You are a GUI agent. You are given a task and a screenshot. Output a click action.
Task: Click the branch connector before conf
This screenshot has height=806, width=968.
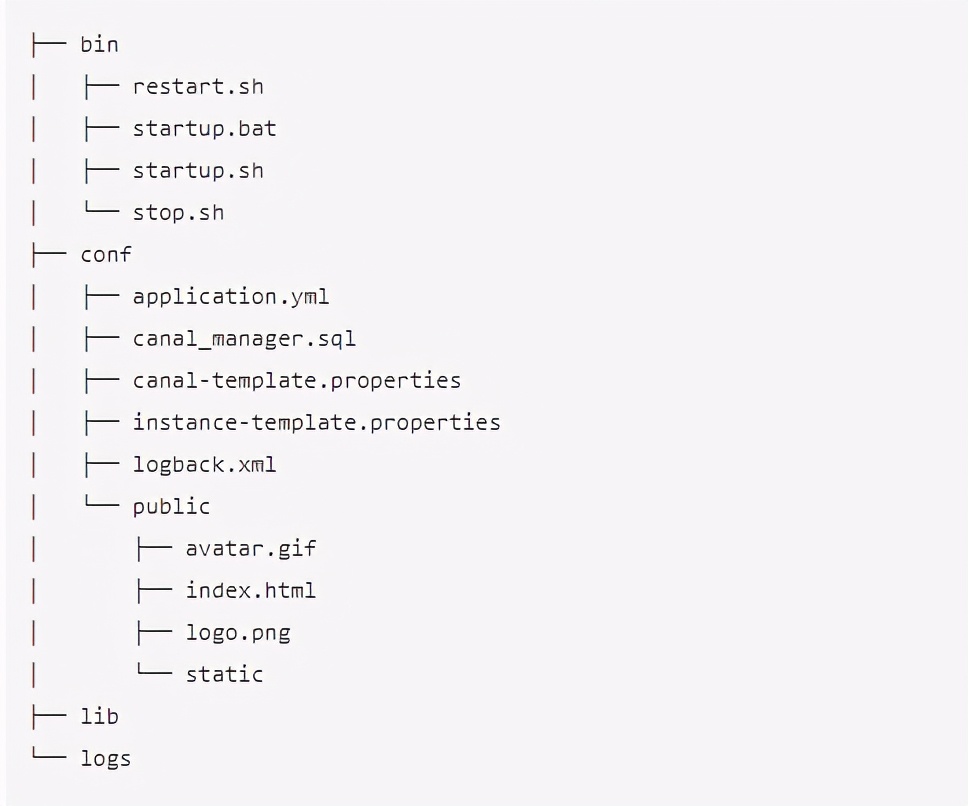pyautogui.click(x=49, y=254)
